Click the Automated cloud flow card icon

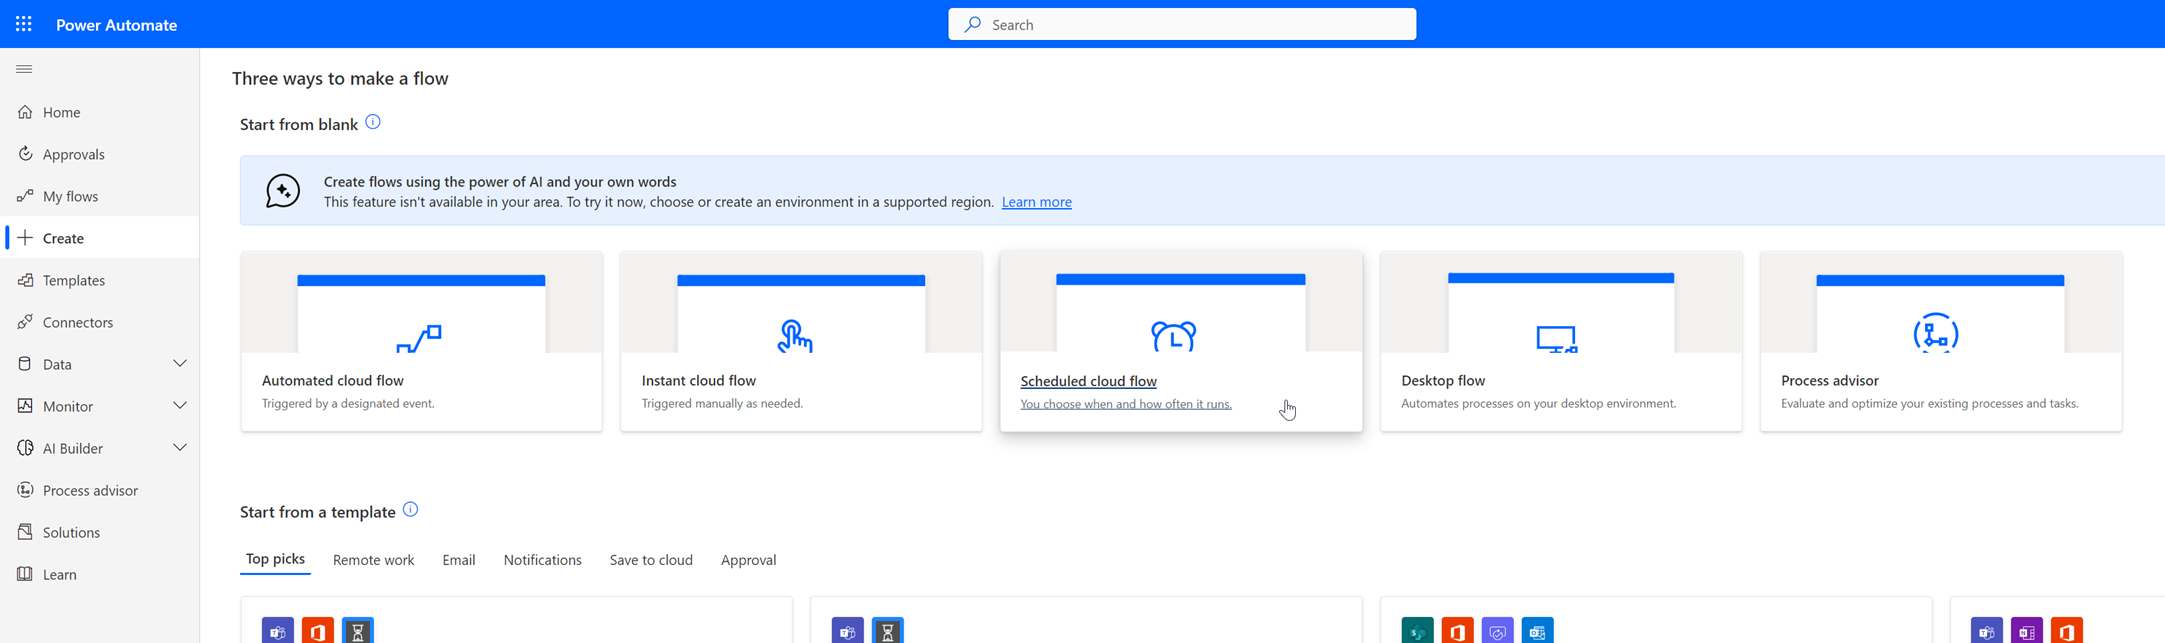coord(419,338)
